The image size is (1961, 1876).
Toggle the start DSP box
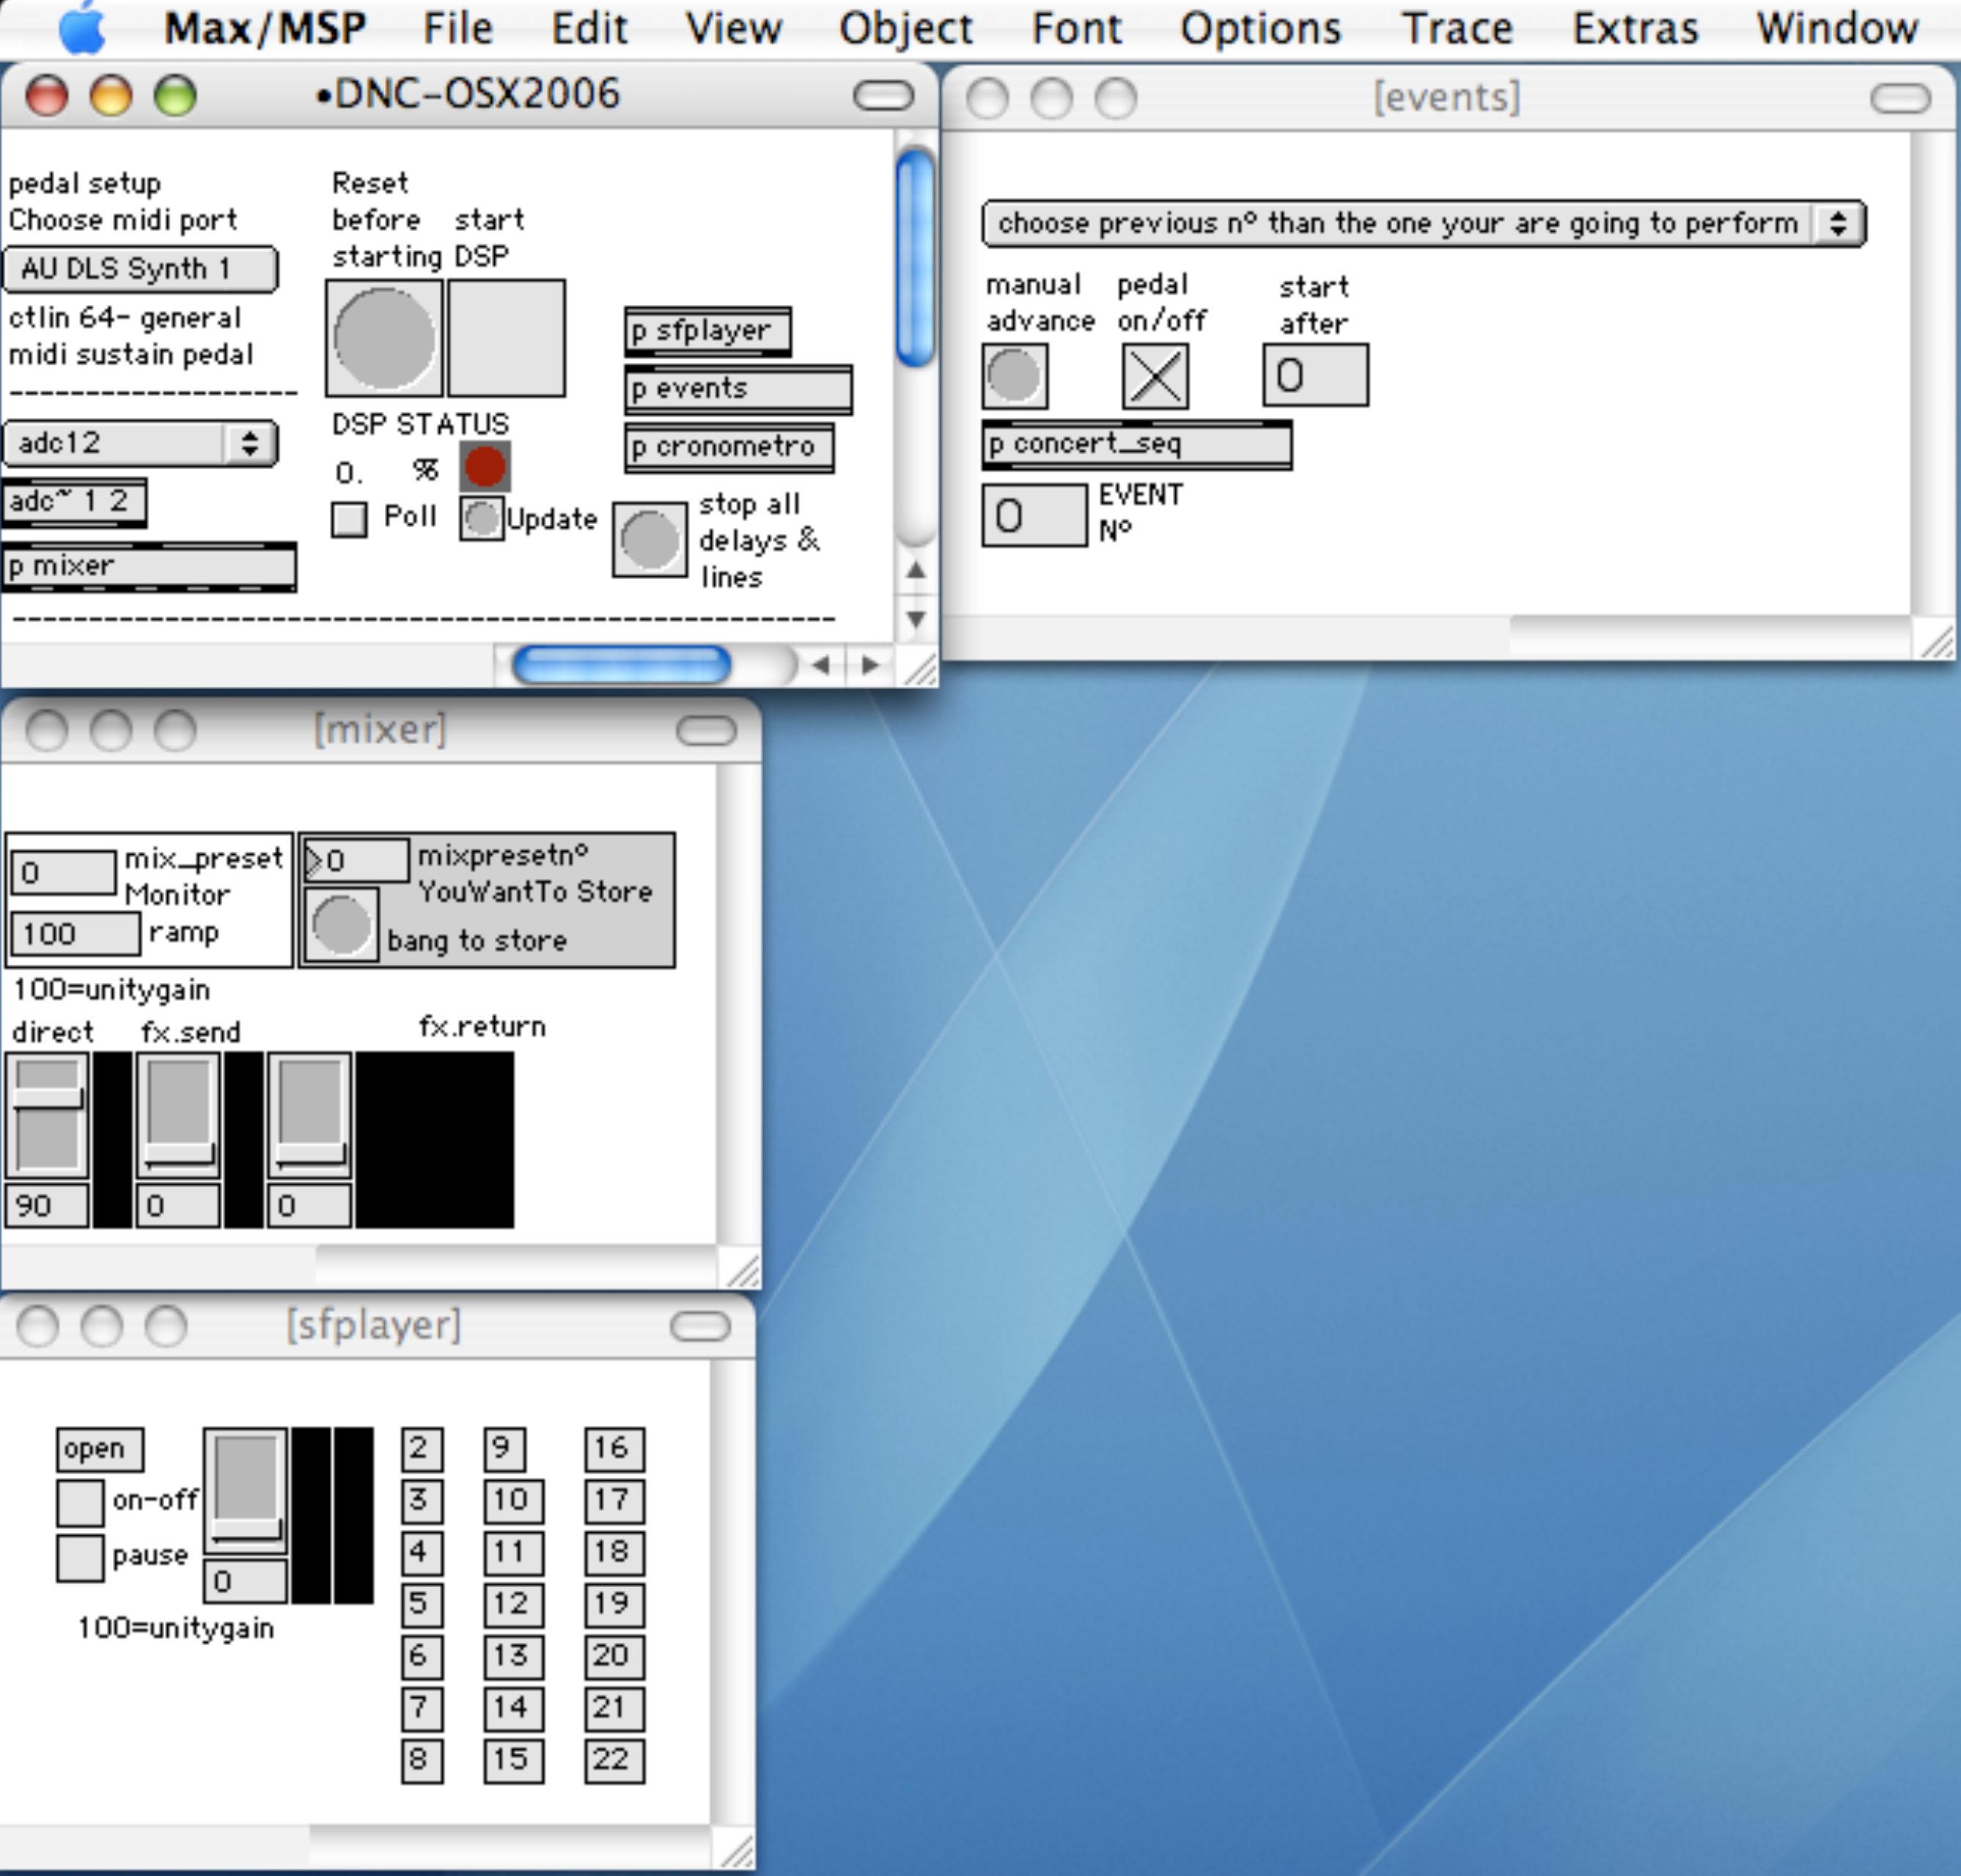point(506,338)
